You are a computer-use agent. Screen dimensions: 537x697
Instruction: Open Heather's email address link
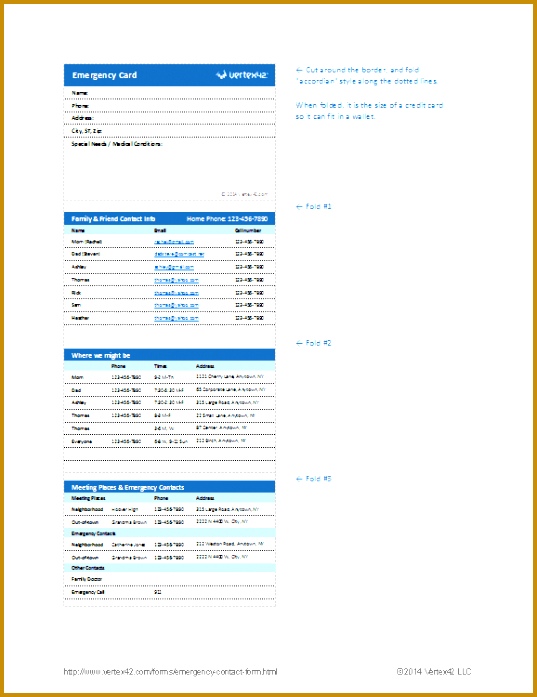[x=176, y=318]
